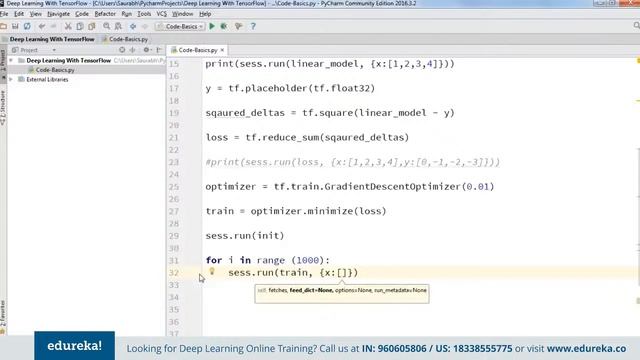This screenshot has width=640, height=360.
Task: Open the Run menu
Action: point(127,14)
